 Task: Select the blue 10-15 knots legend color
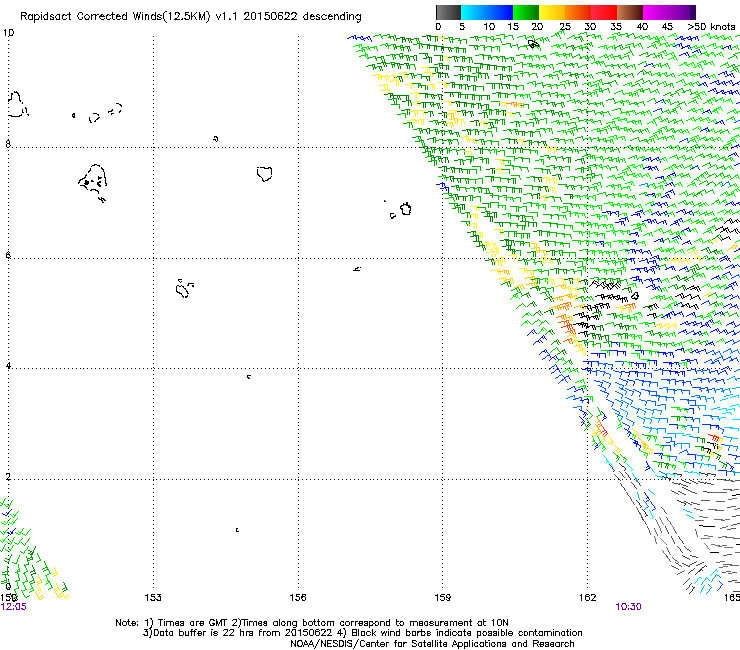(x=500, y=12)
